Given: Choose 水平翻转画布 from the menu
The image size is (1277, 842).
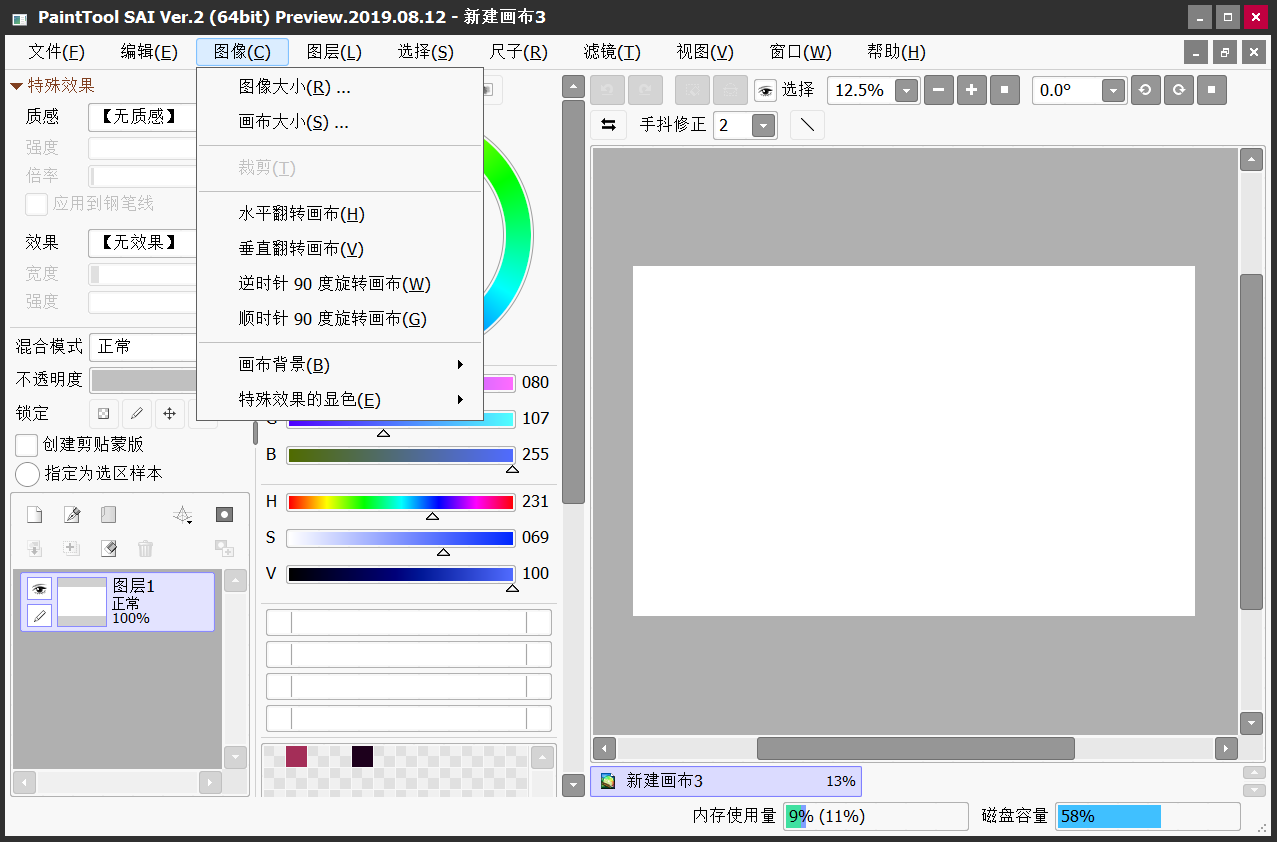Looking at the screenshot, I should coord(301,214).
